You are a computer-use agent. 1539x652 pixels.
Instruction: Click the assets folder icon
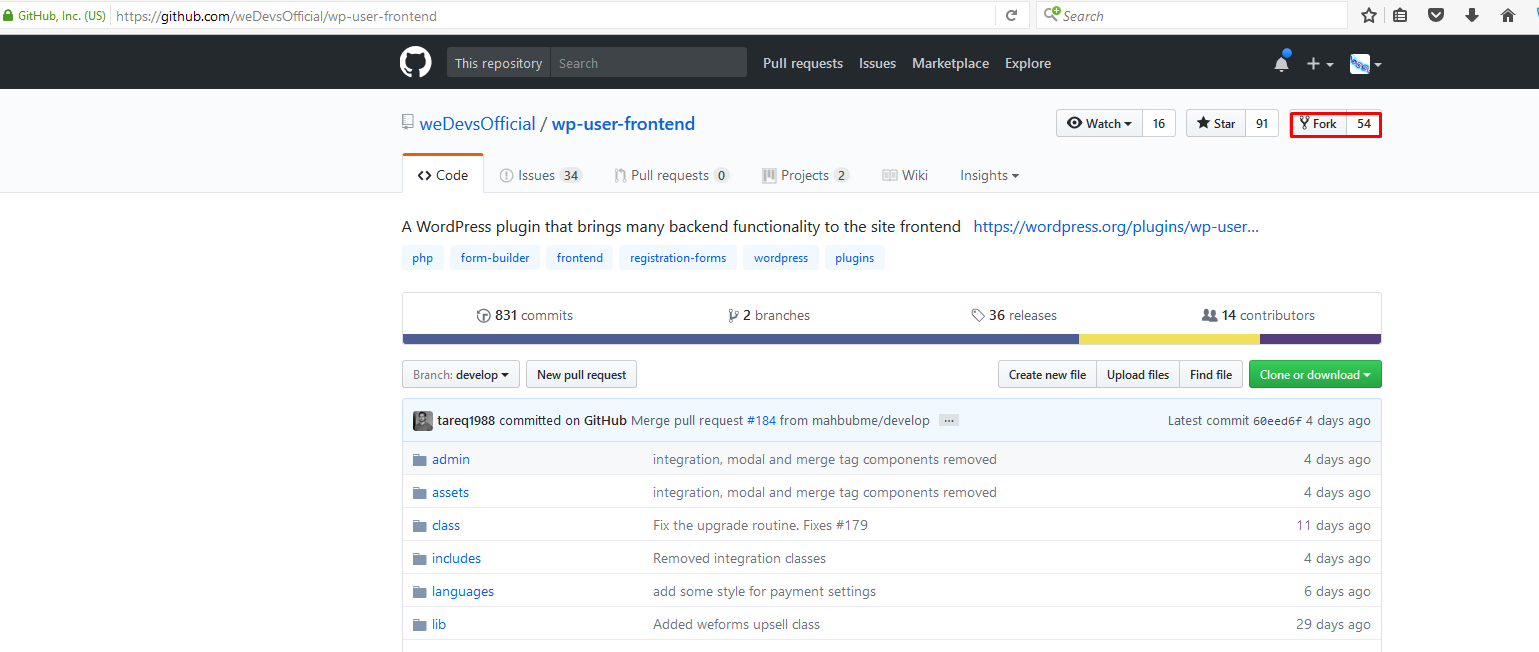click(x=420, y=493)
